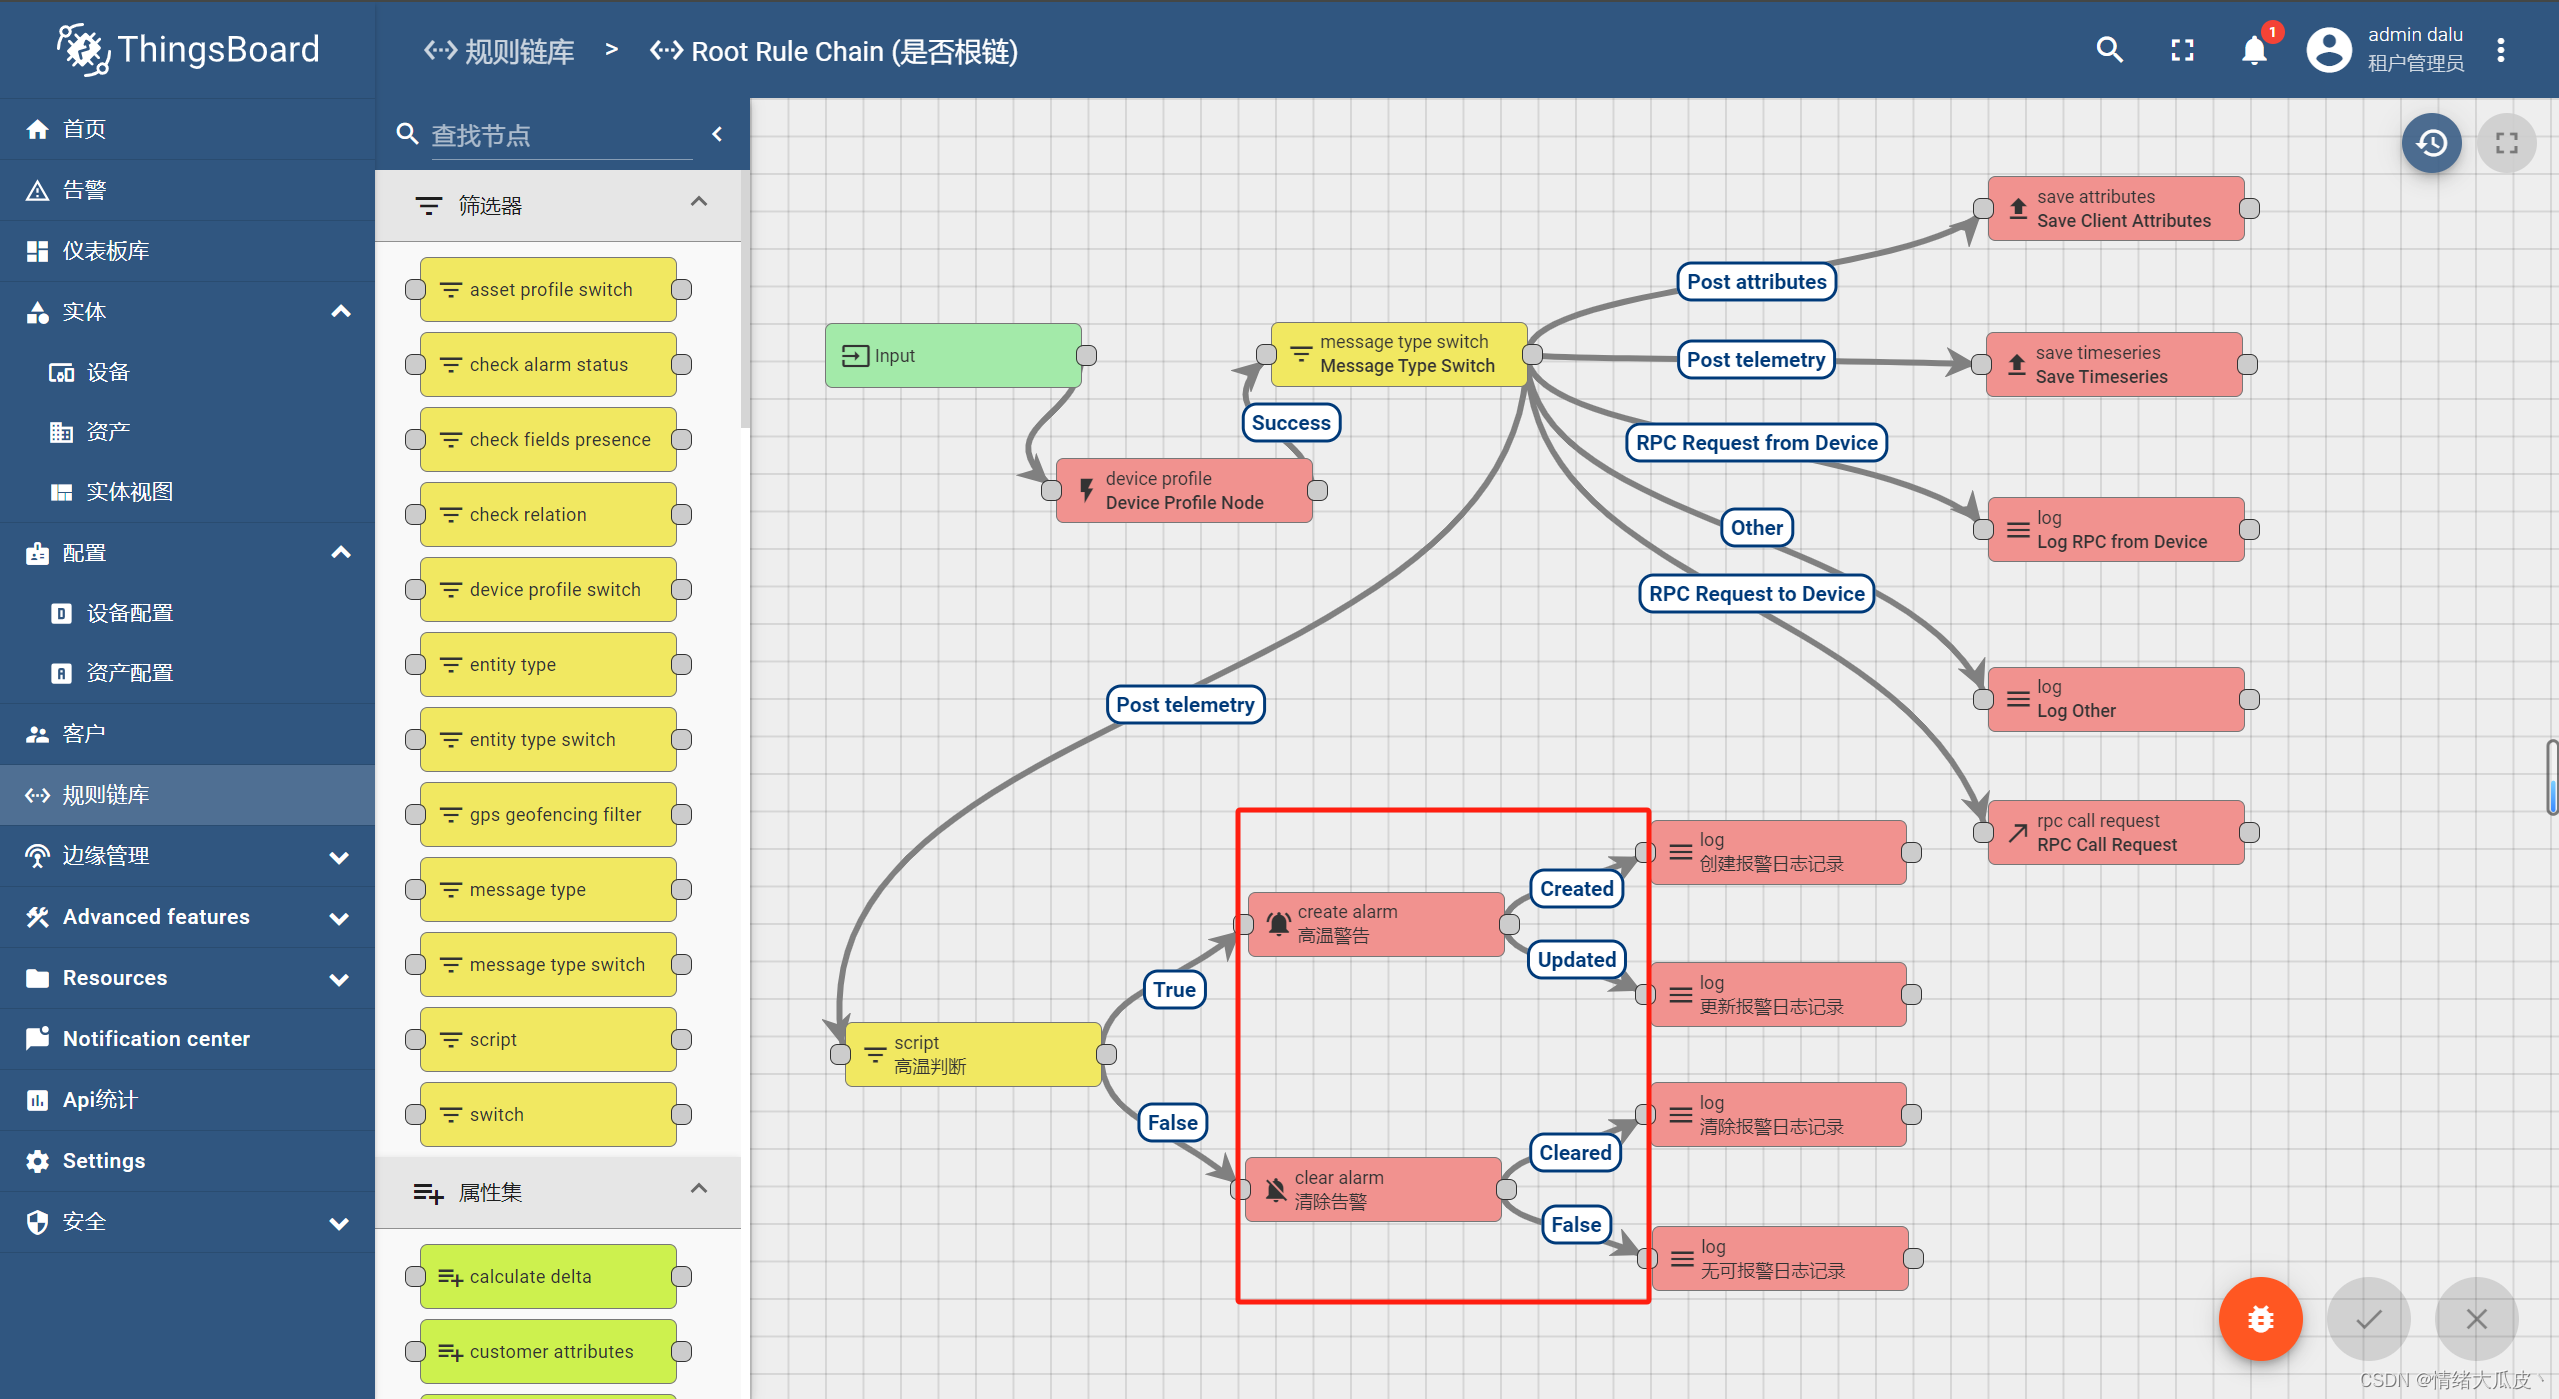Open the three-dot user menu
Viewport: 2559px width, 1399px height.
pyautogui.click(x=2500, y=50)
